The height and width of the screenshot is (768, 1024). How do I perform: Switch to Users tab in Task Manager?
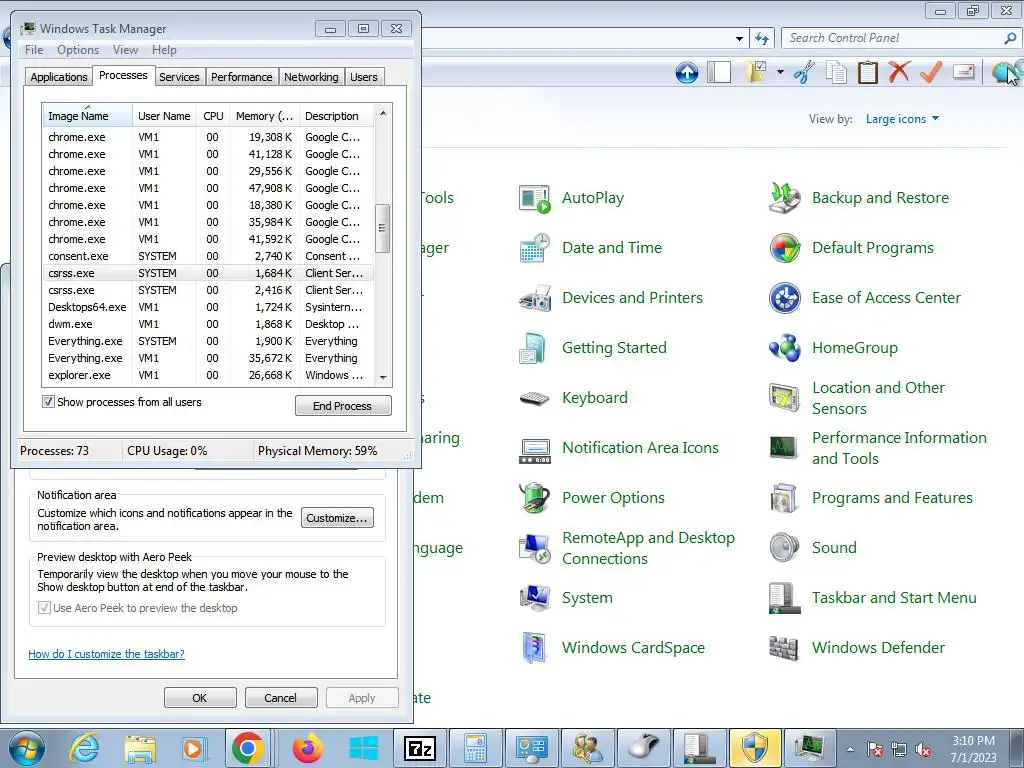point(364,77)
